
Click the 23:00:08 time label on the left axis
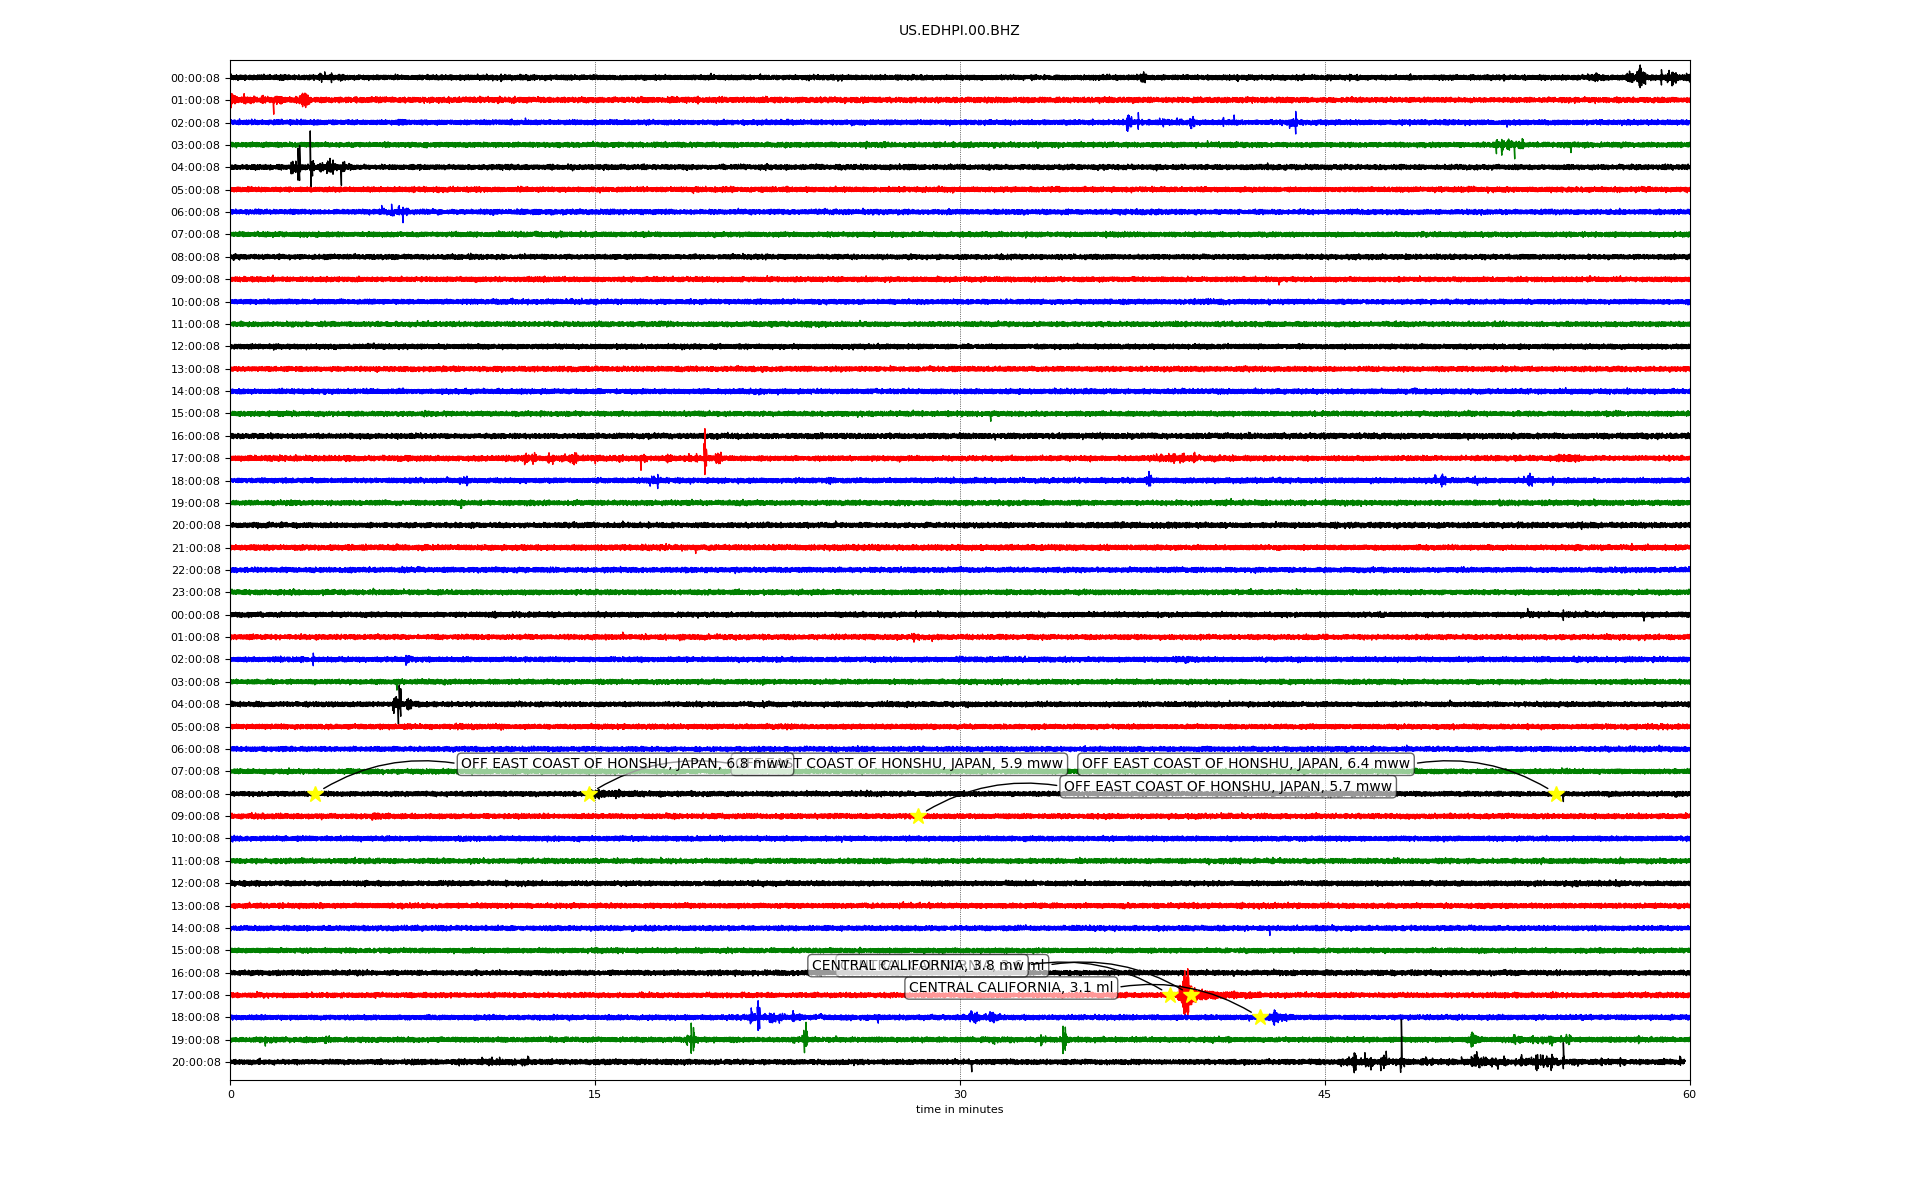(x=195, y=593)
